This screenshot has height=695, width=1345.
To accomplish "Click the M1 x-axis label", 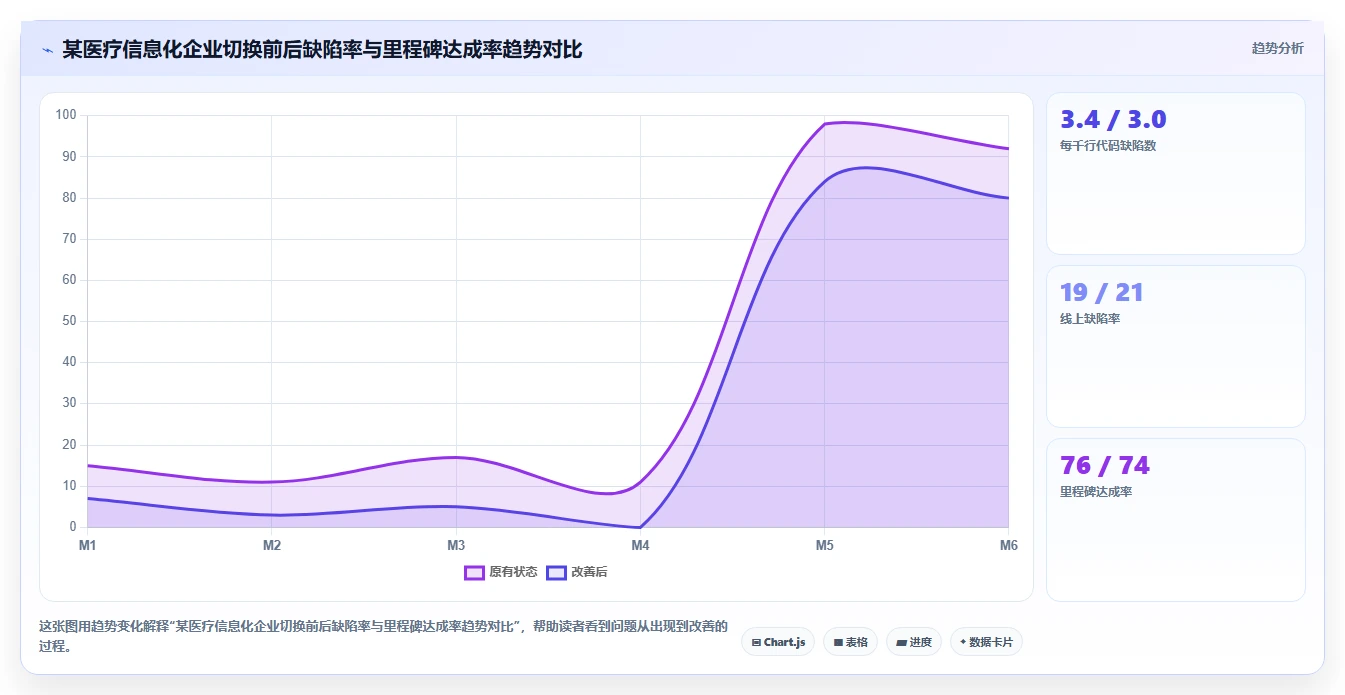I will [88, 545].
